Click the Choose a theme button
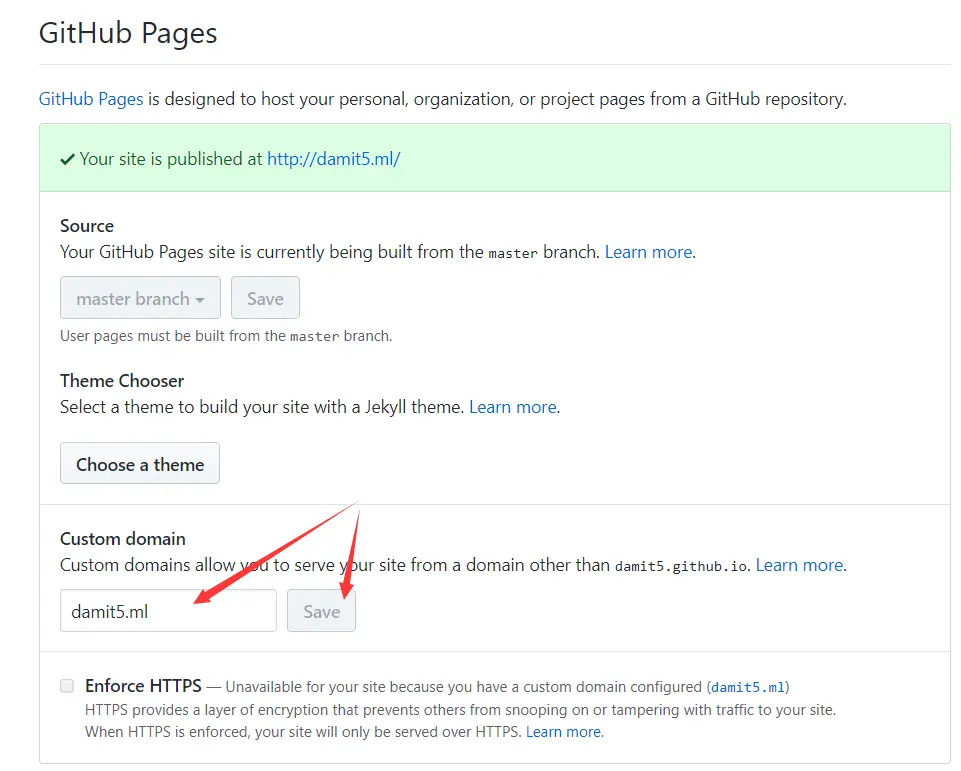 140,464
